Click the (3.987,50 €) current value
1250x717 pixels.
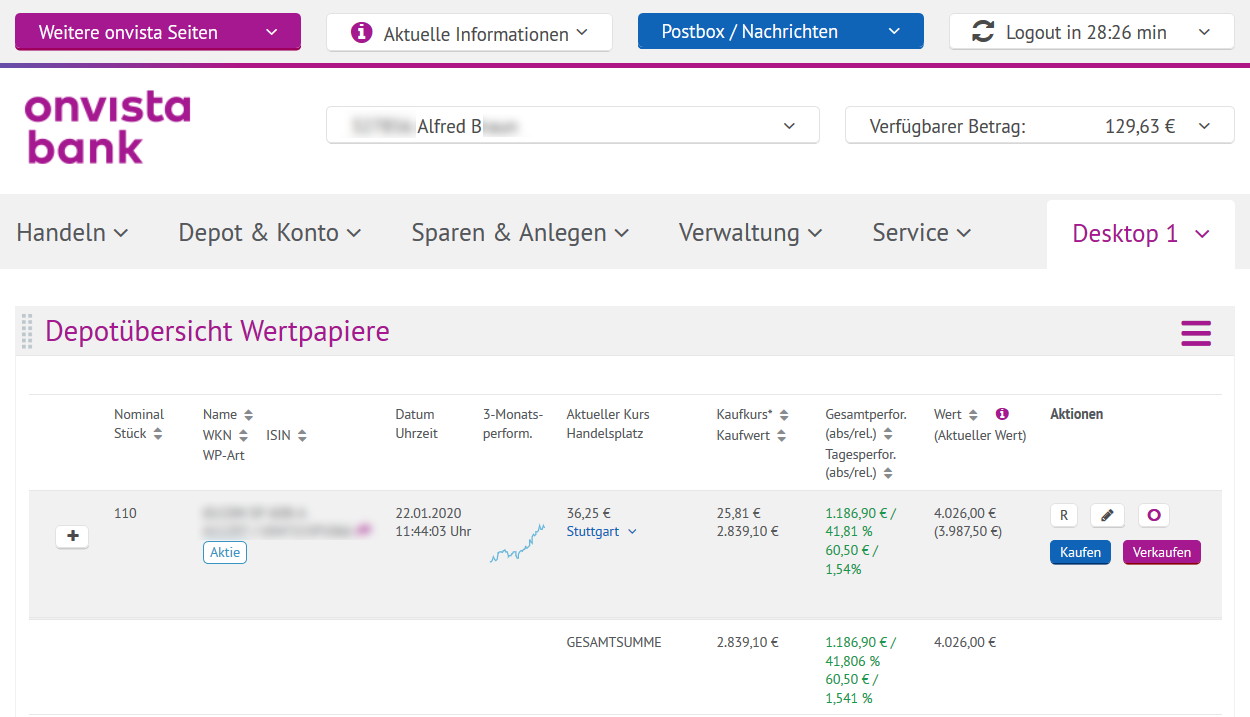(x=968, y=532)
